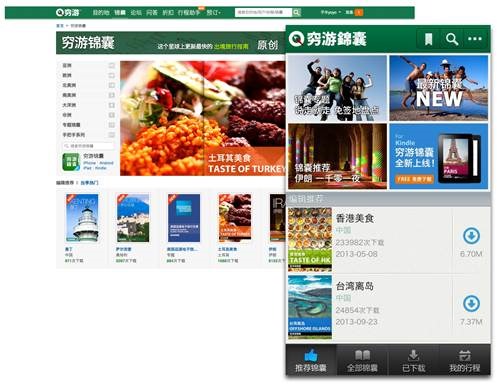Select the 台湾离岛 title text
This screenshot has width=497, height=385.
(x=355, y=286)
